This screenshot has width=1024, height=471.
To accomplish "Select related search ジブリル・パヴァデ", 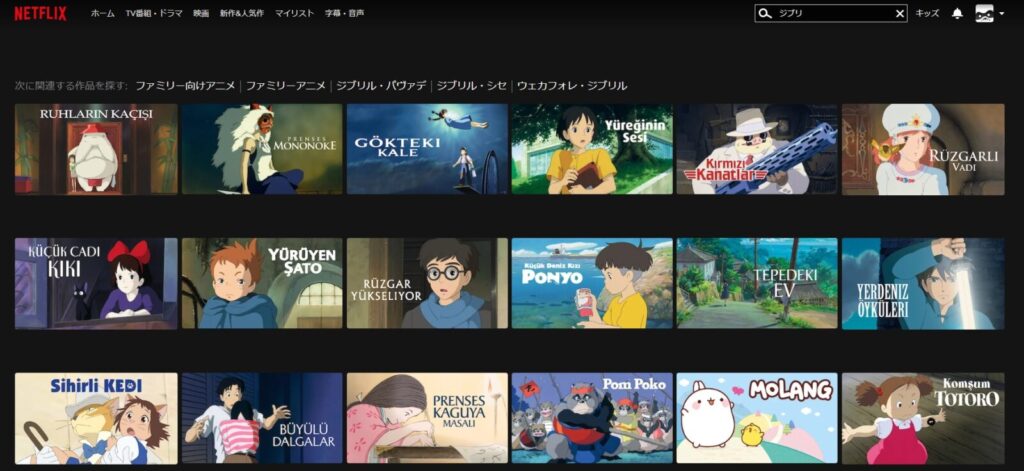I will click(381, 86).
